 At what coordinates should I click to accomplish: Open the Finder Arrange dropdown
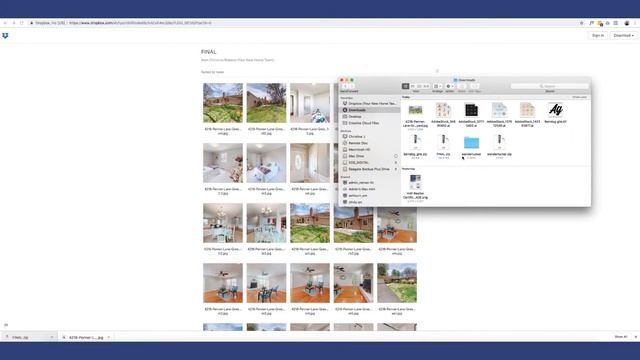pos(438,86)
